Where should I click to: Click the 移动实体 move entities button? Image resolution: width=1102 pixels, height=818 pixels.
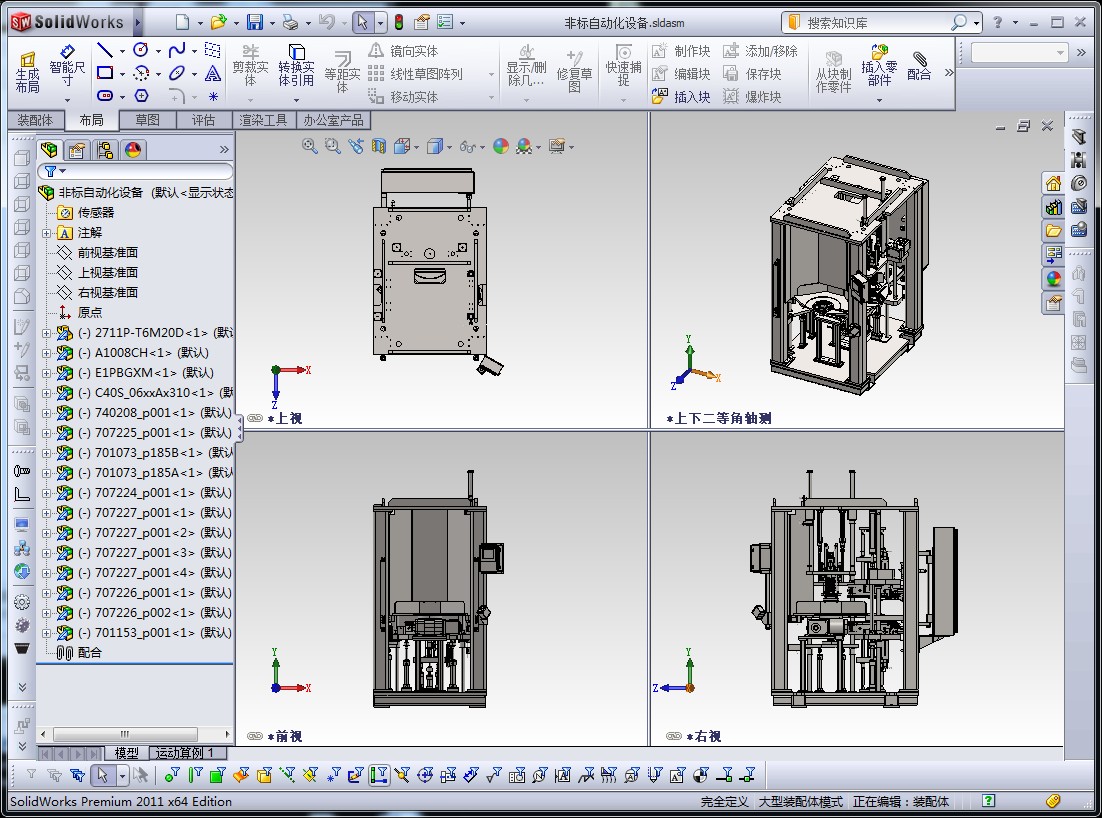[x=403, y=96]
